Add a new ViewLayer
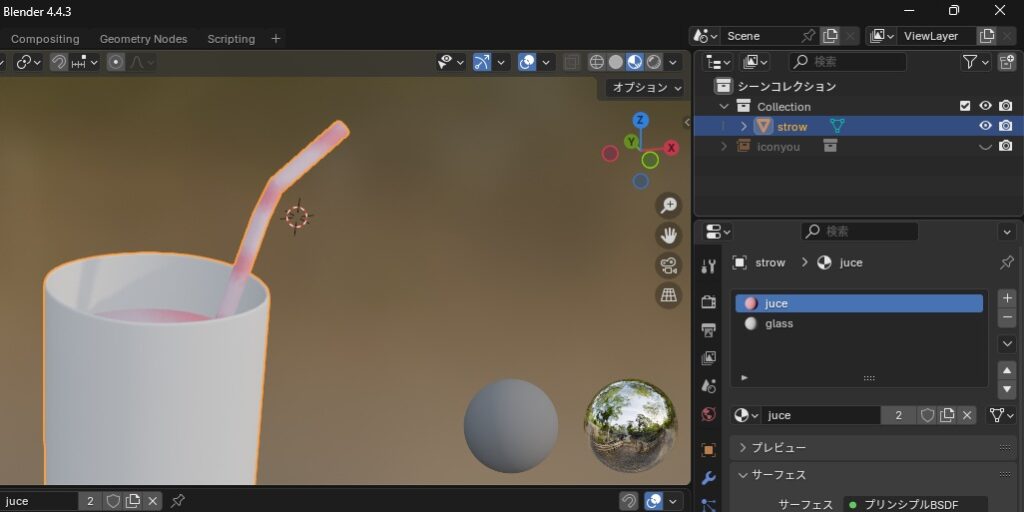Image resolution: width=1024 pixels, height=512 pixels. [x=987, y=36]
